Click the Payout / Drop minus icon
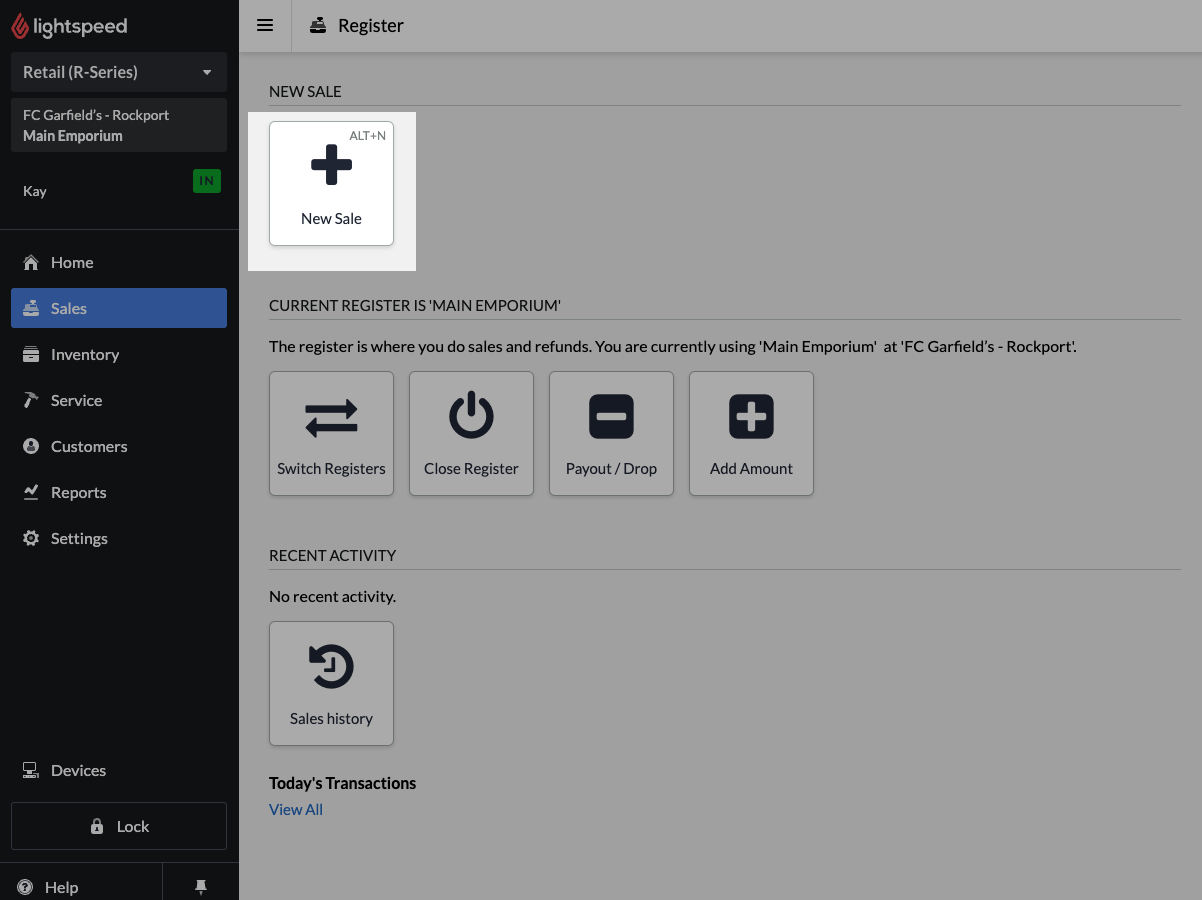This screenshot has width=1202, height=900. [611, 416]
